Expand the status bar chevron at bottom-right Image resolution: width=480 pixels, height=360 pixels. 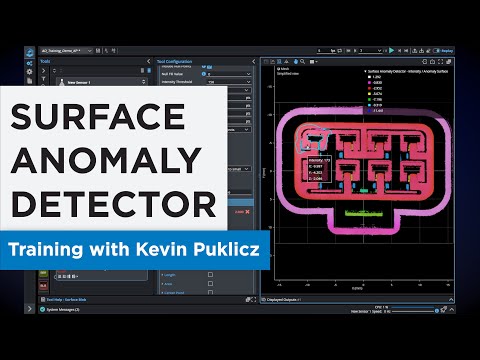click(452, 310)
